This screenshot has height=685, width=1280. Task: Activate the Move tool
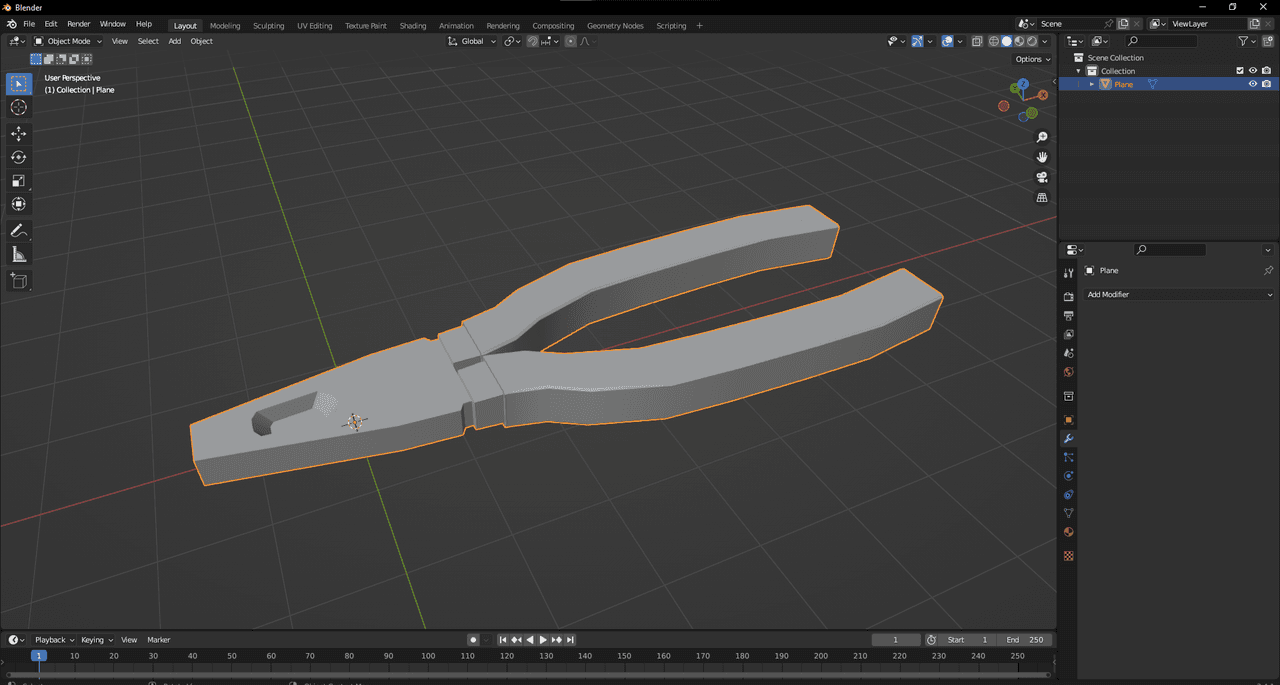coord(18,133)
